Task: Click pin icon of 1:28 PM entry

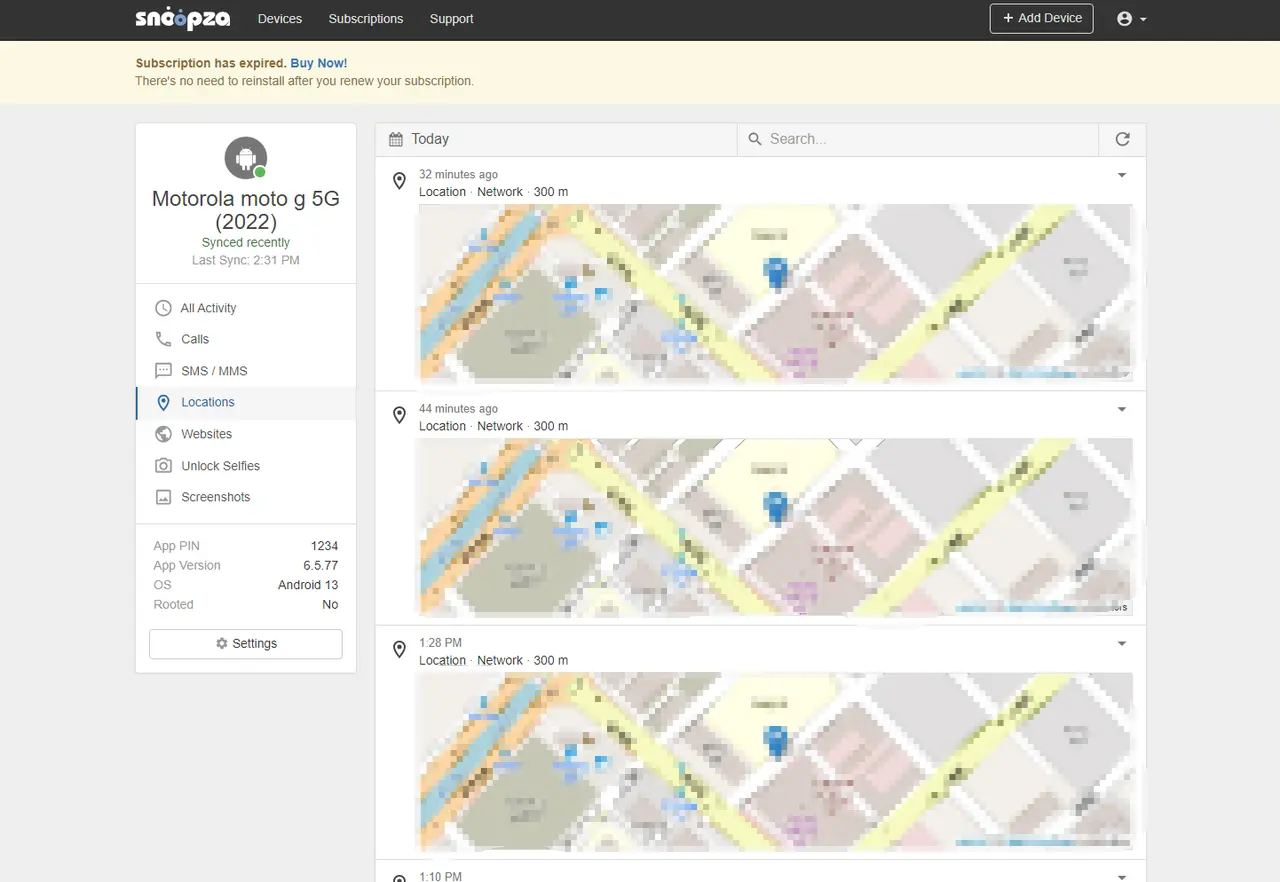Action: pos(399,649)
